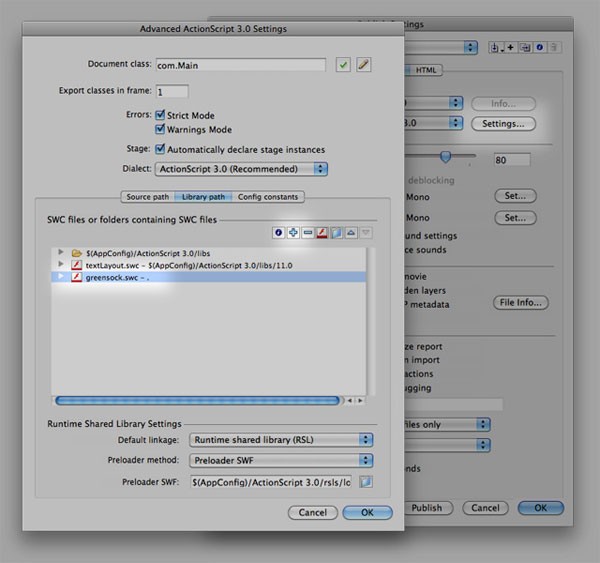Click the Info... button in Publish Settings
Screen dimensions: 600x563
pyautogui.click(x=503, y=103)
